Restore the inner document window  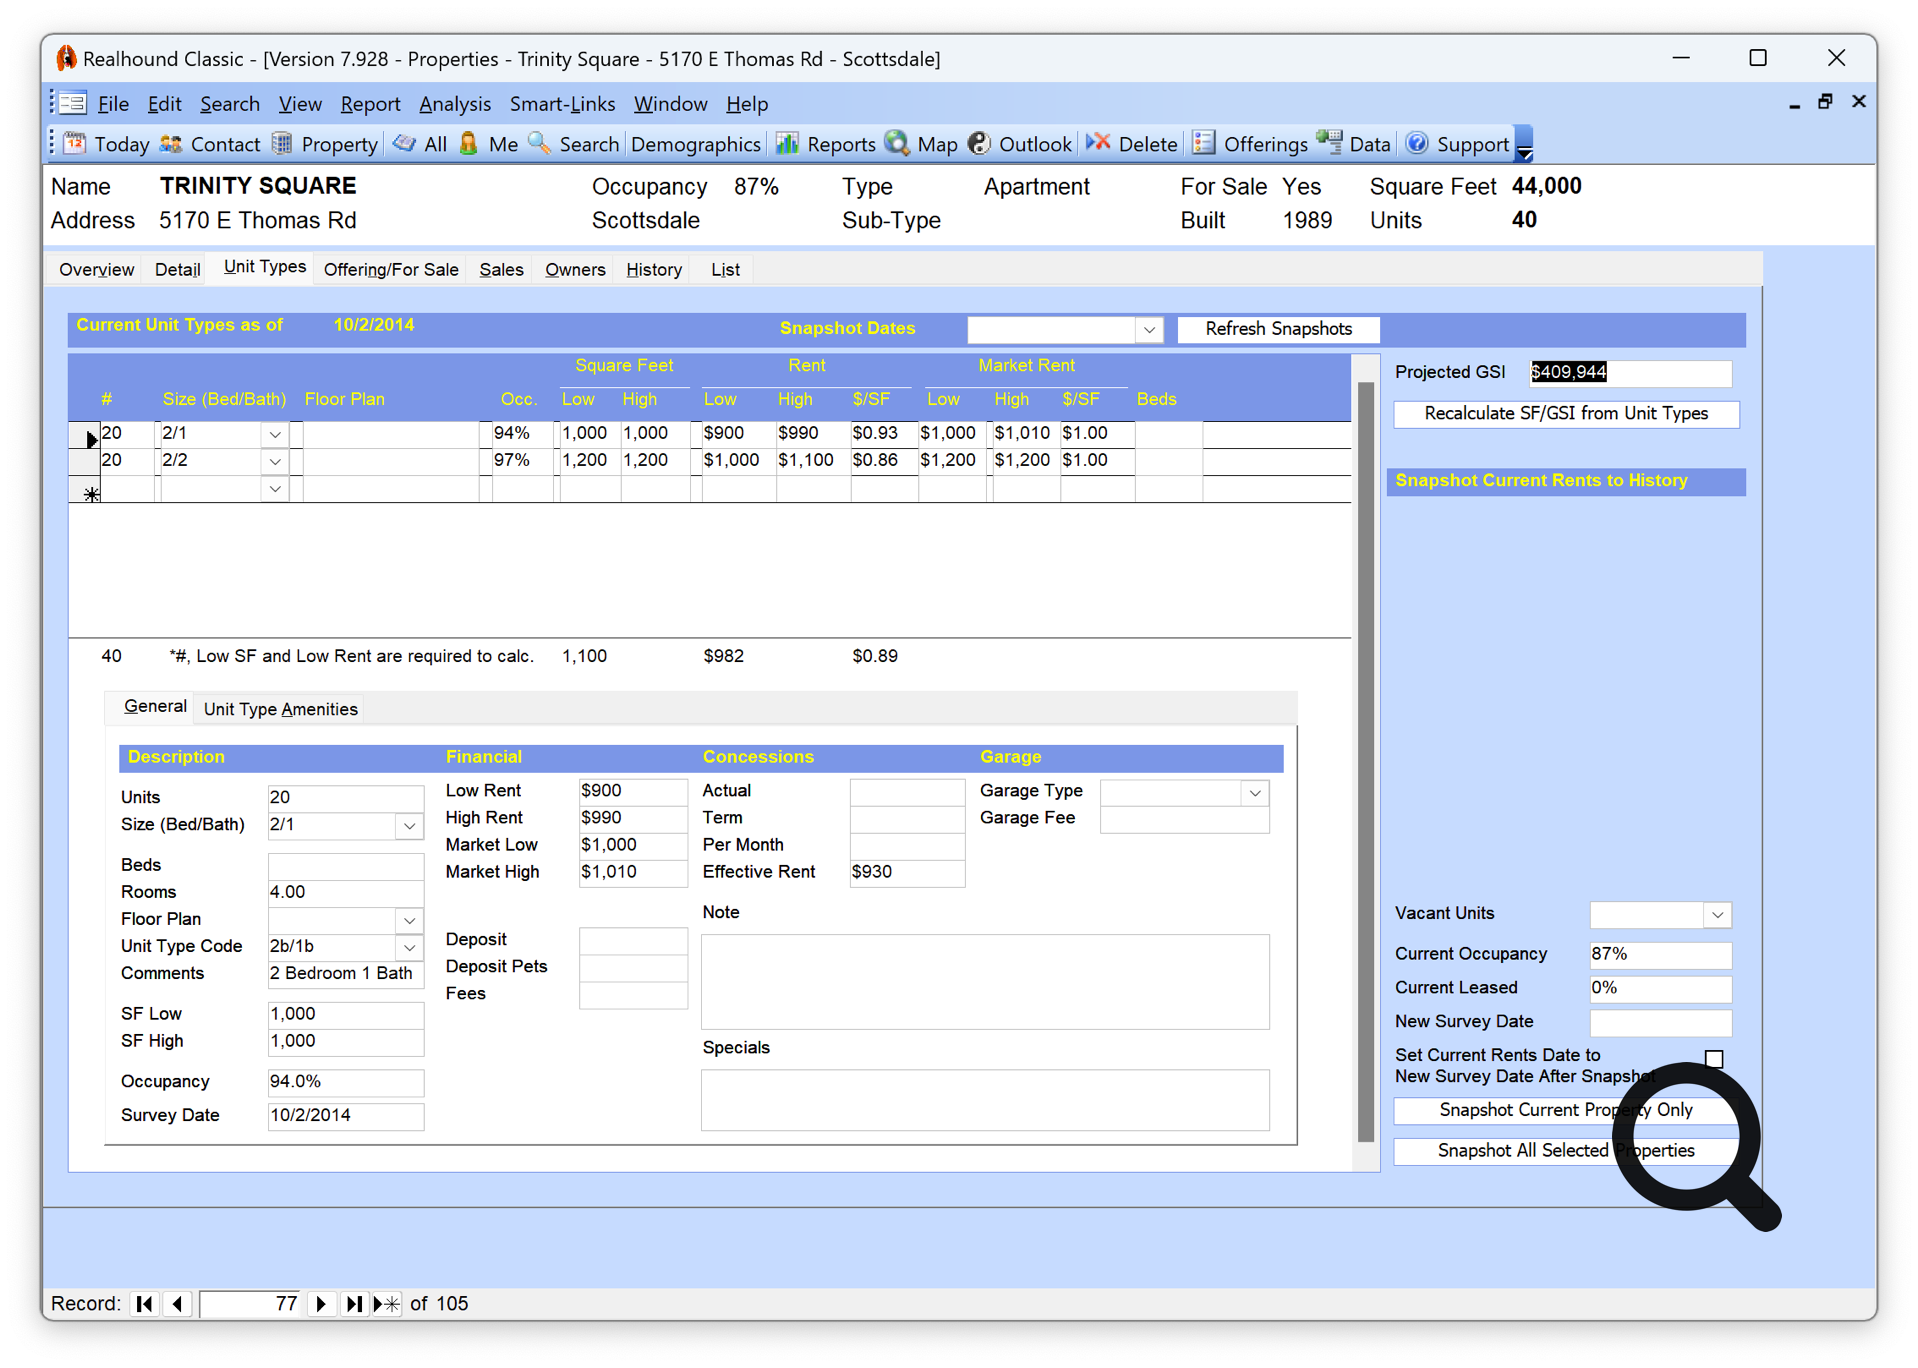[x=1825, y=102]
